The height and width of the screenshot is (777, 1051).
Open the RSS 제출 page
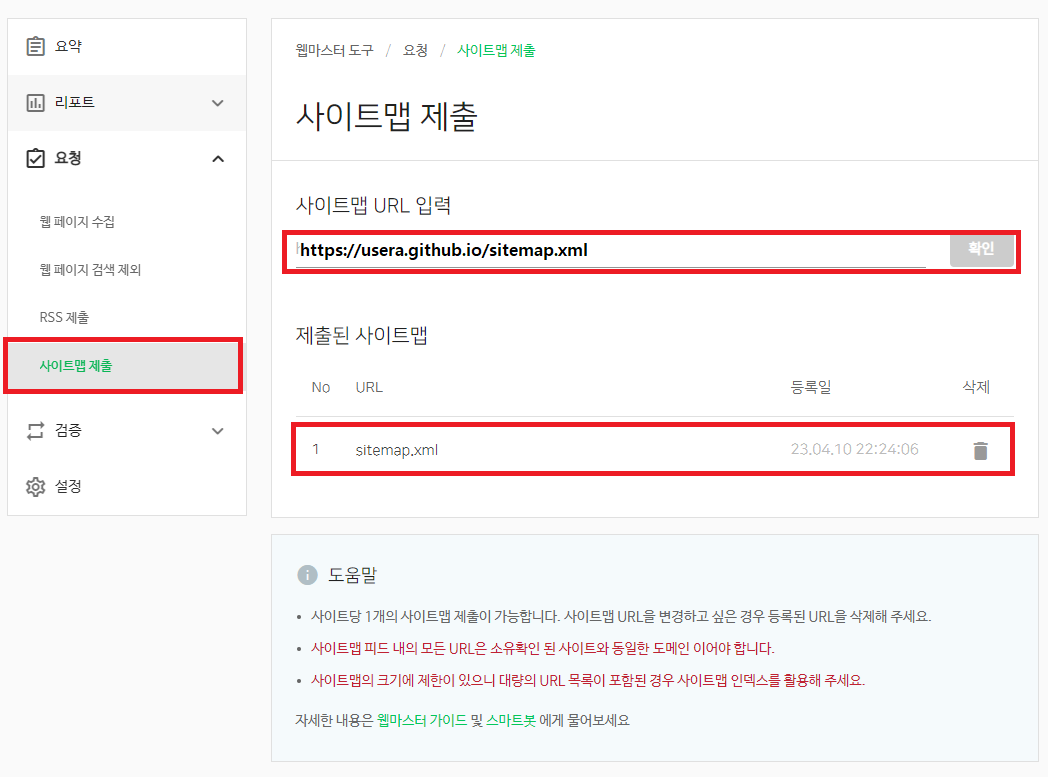[64, 317]
